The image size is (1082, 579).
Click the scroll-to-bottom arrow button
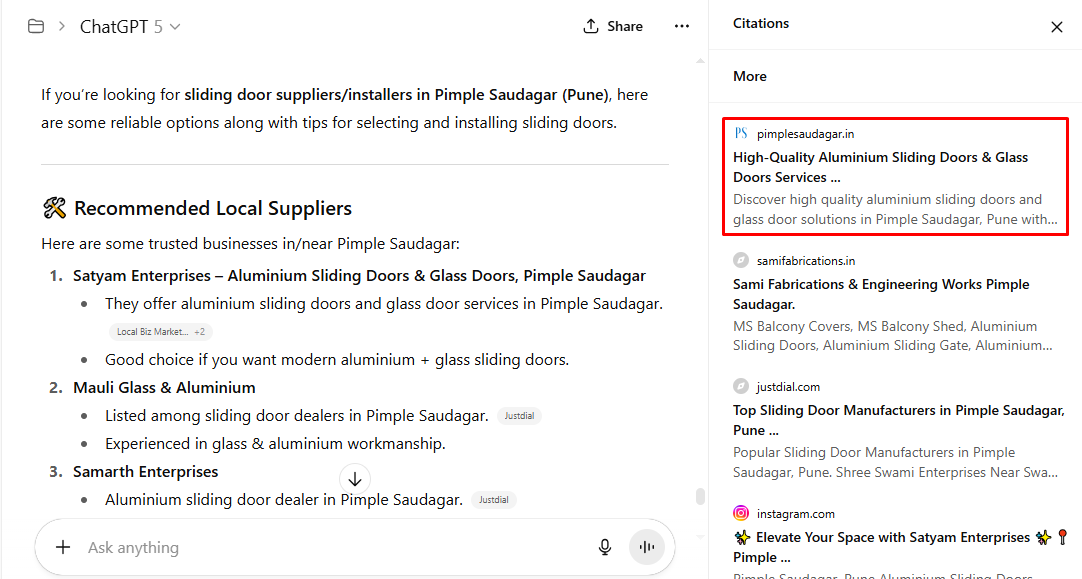[x=355, y=479]
